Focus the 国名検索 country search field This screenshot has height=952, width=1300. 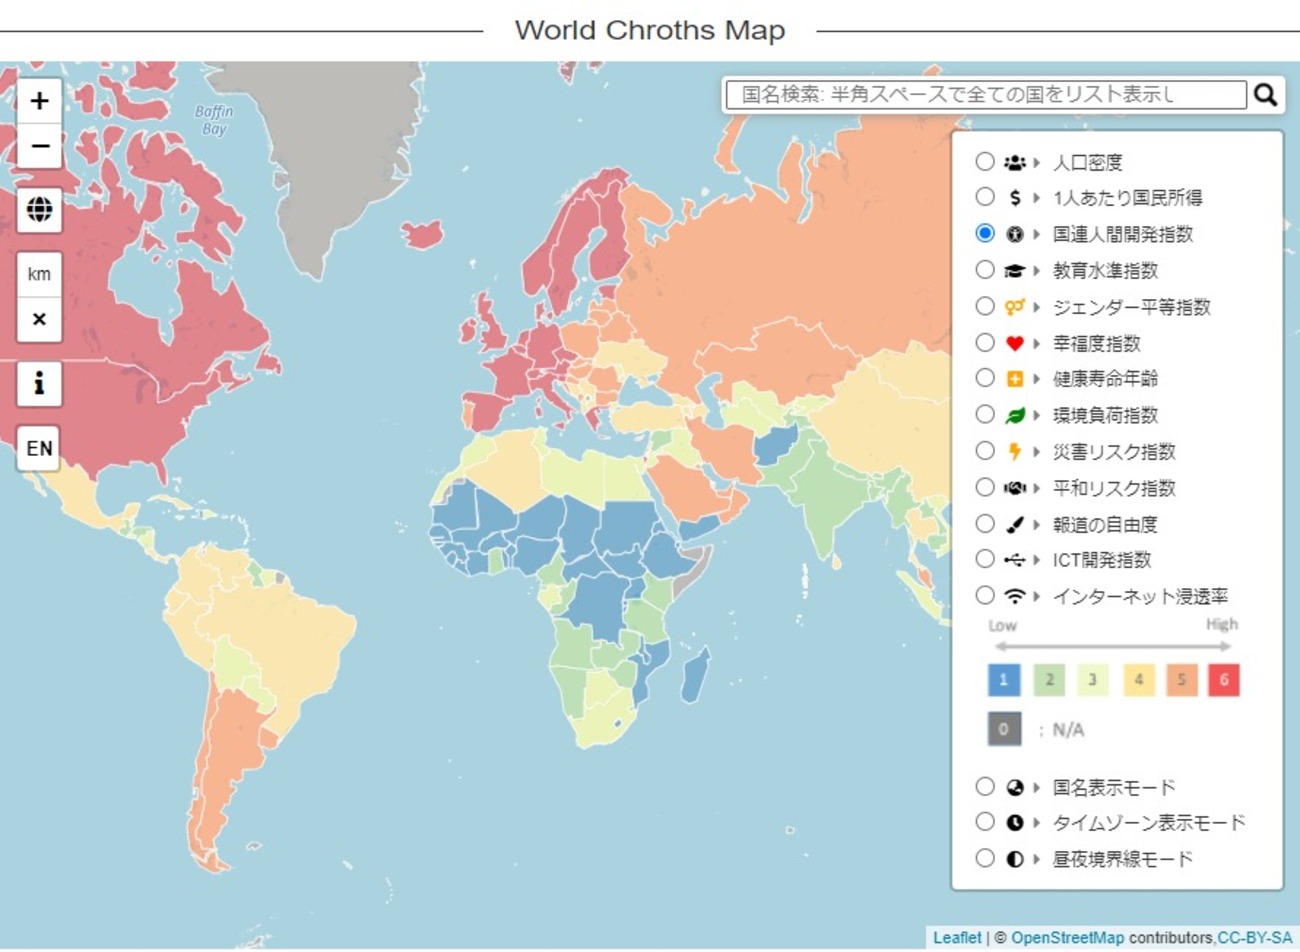[986, 94]
